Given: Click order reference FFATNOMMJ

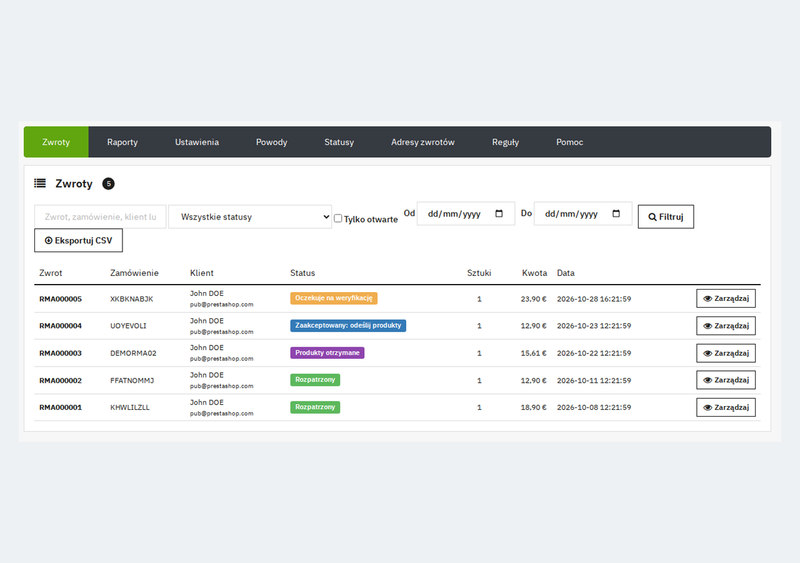Looking at the screenshot, I should tap(132, 381).
